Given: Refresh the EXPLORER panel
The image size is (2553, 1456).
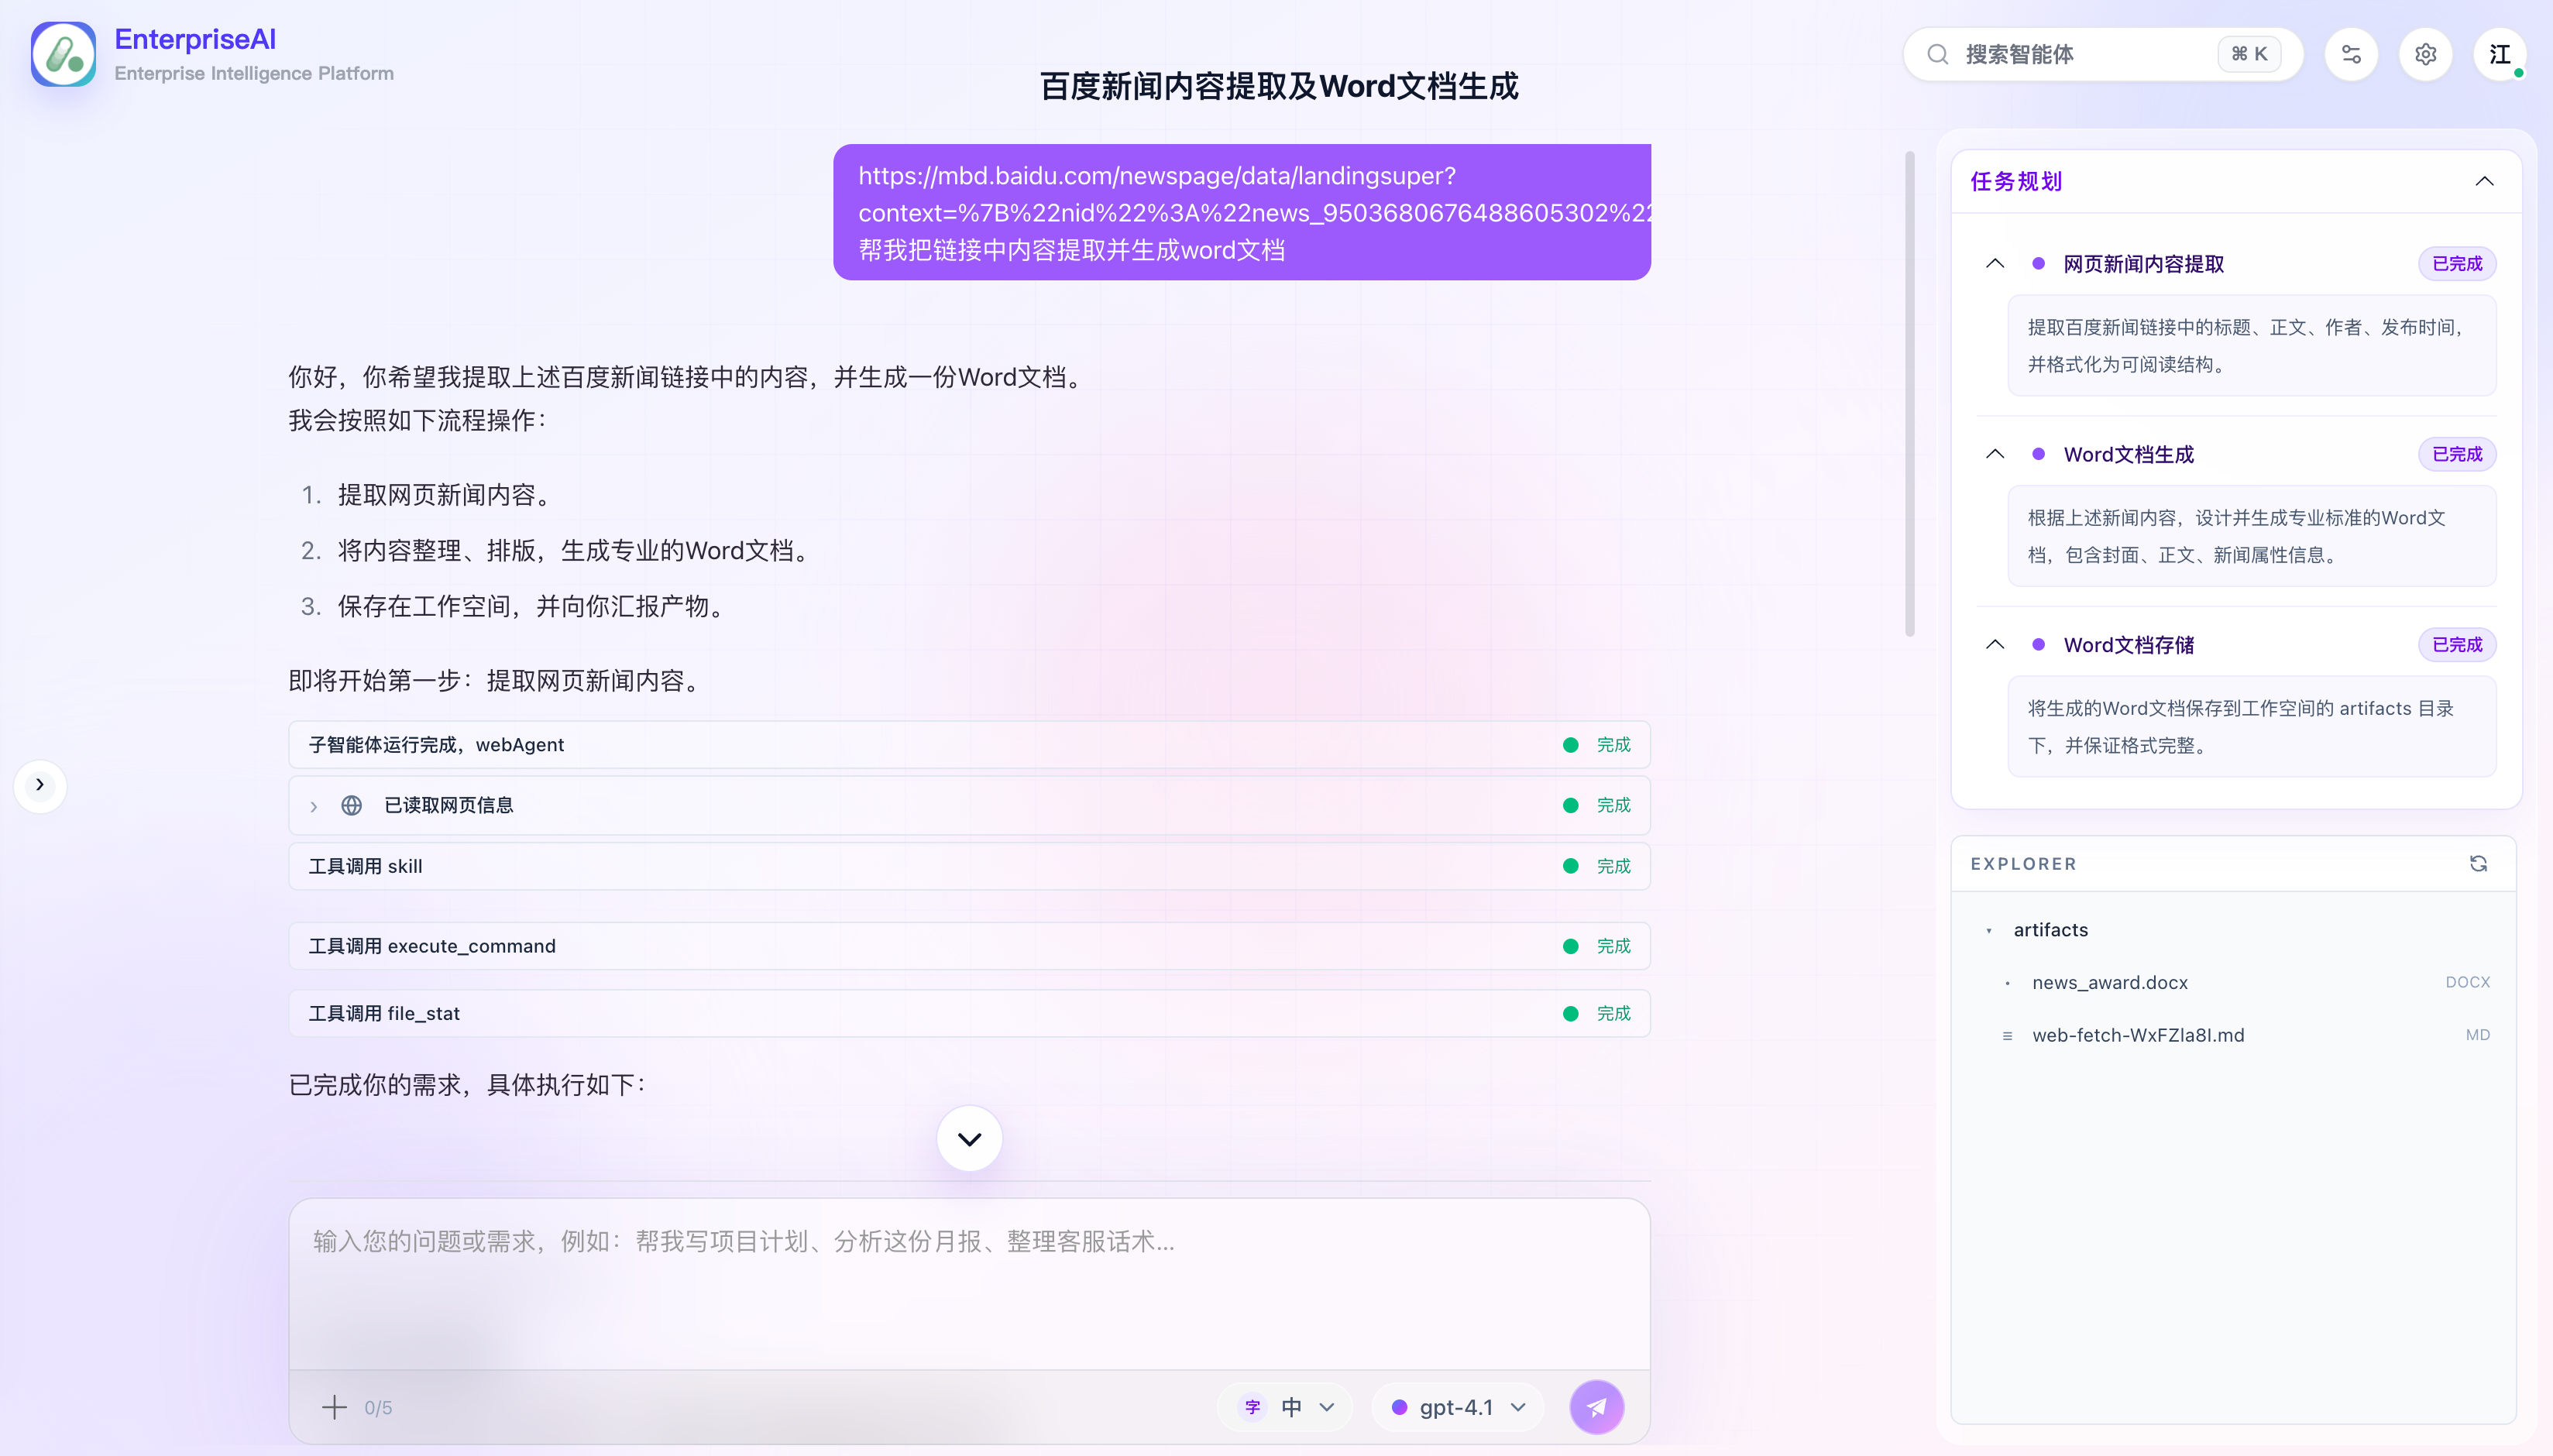Looking at the screenshot, I should click(x=2478, y=863).
